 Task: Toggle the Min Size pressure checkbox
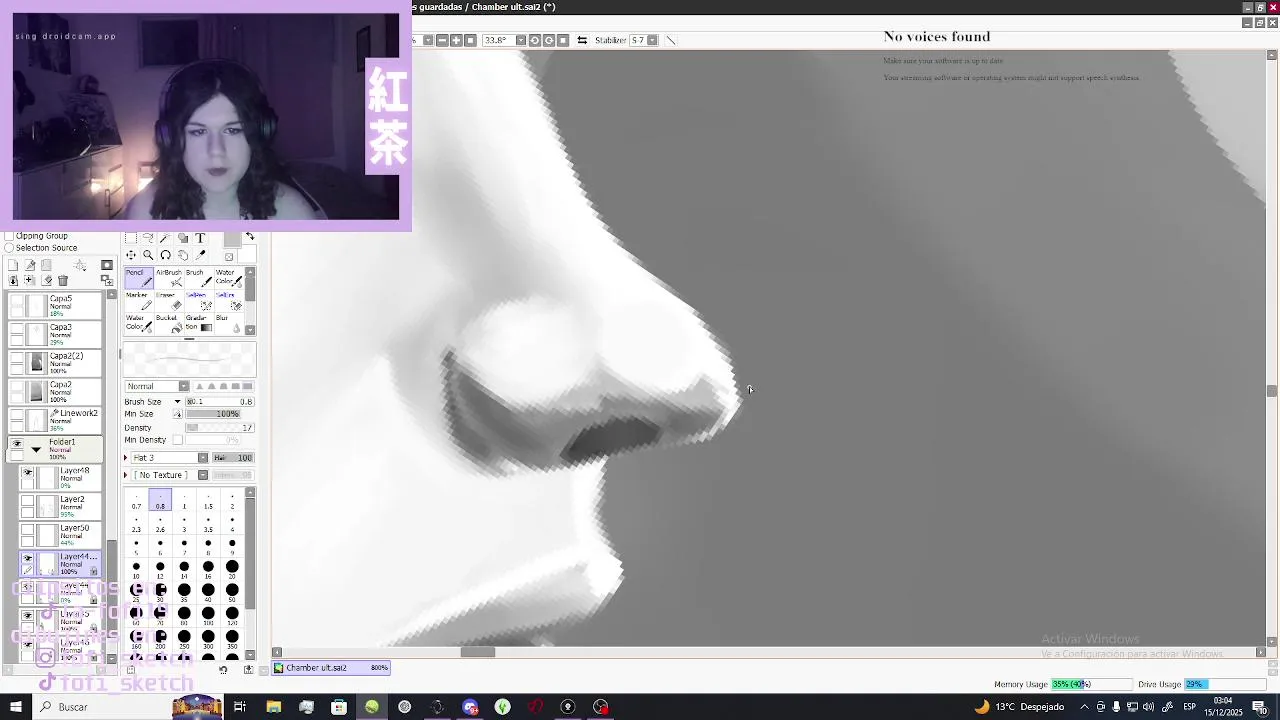(178, 414)
